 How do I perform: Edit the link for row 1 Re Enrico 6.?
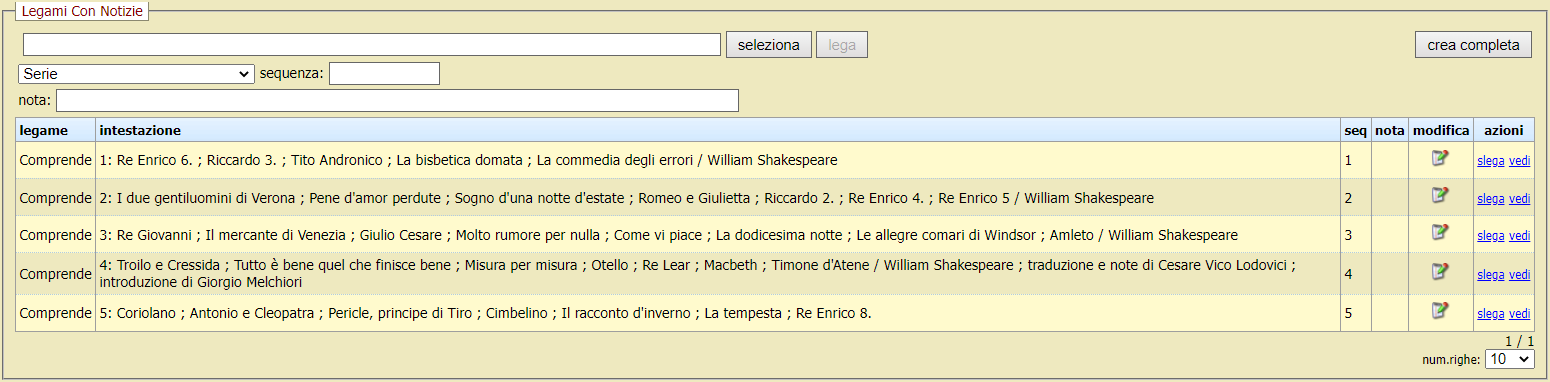[x=1440, y=158]
